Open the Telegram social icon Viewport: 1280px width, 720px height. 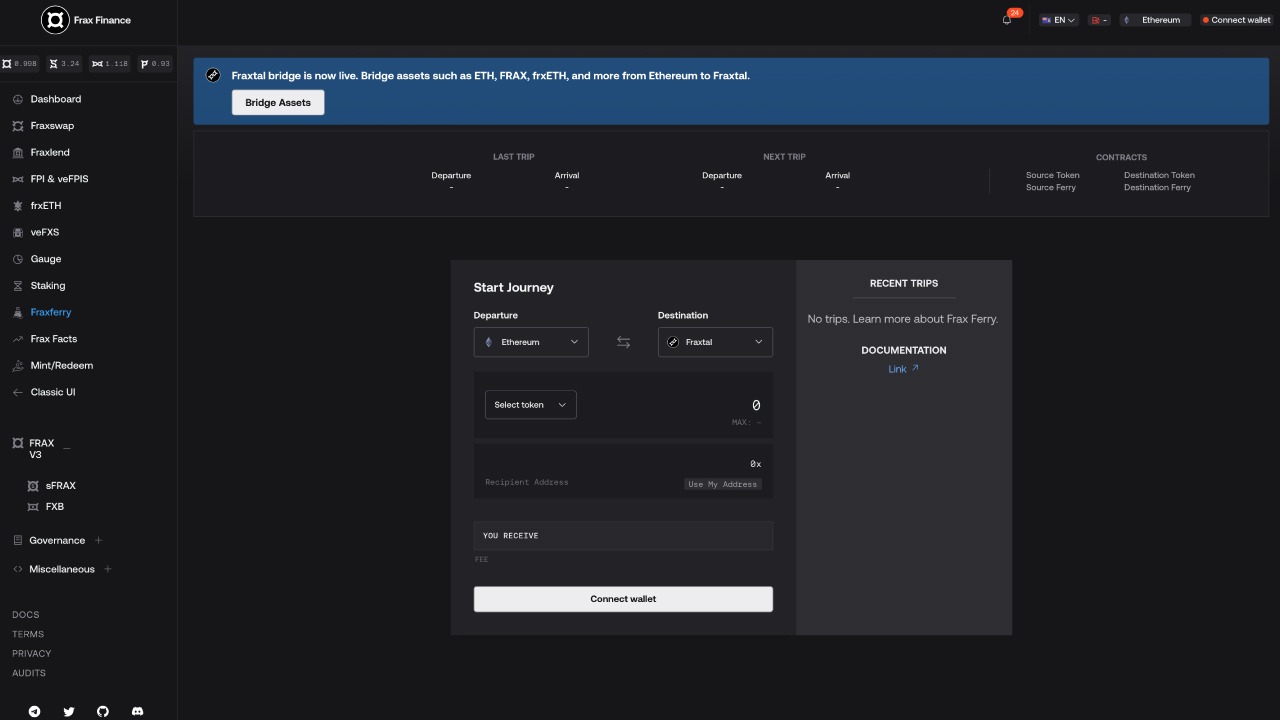(35, 712)
